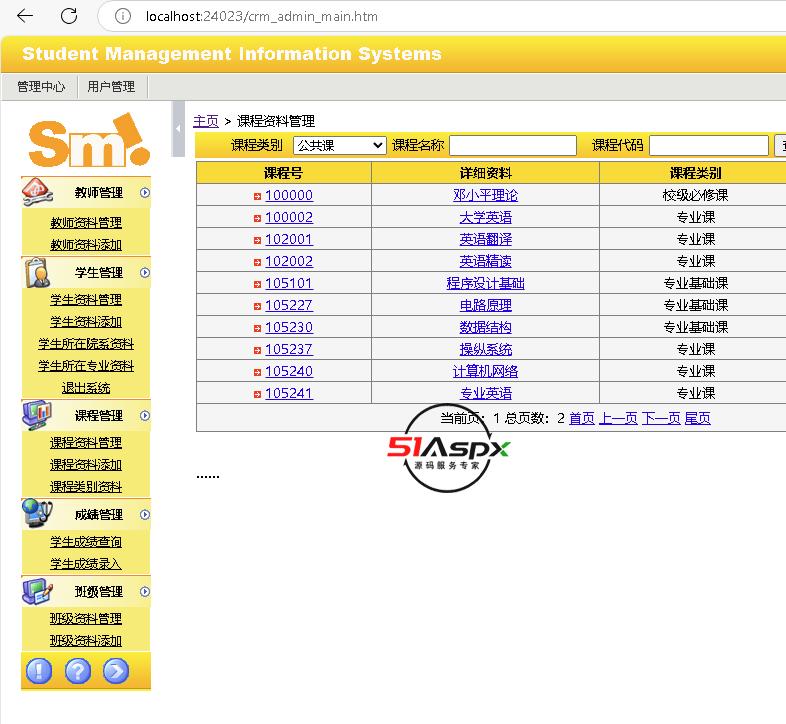
Task: Click the red arrow icon beside 105241
Action: [x=257, y=394]
